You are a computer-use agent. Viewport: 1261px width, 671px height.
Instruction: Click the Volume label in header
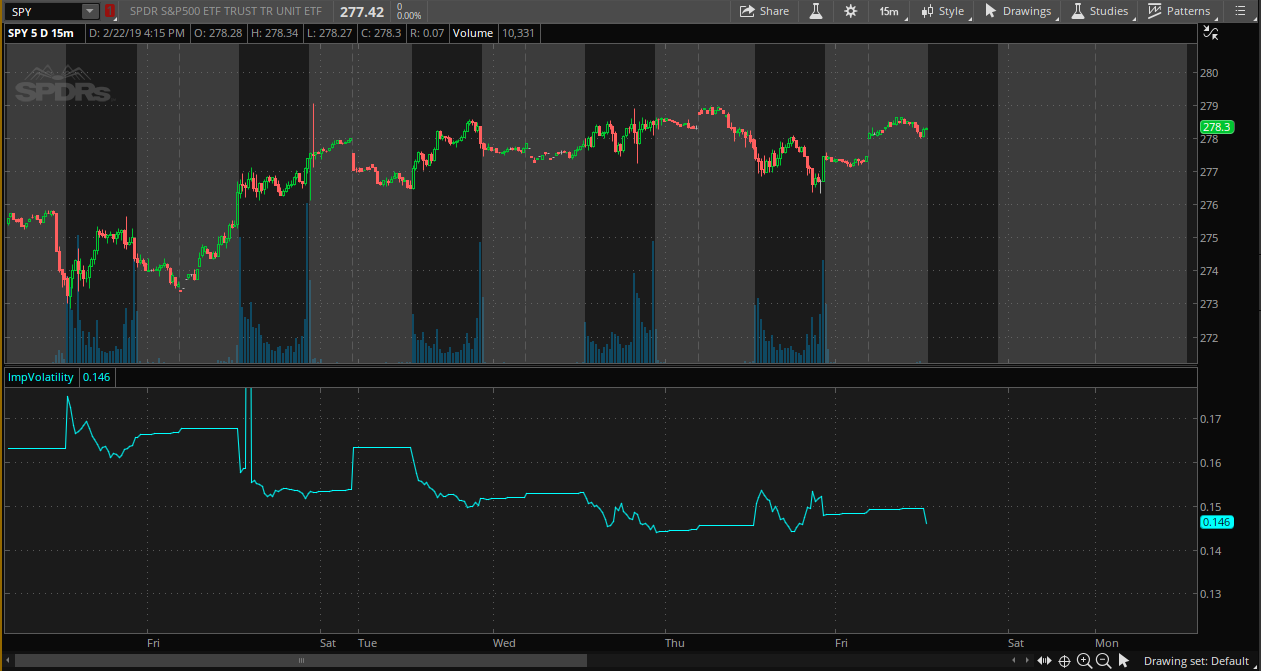(x=473, y=33)
